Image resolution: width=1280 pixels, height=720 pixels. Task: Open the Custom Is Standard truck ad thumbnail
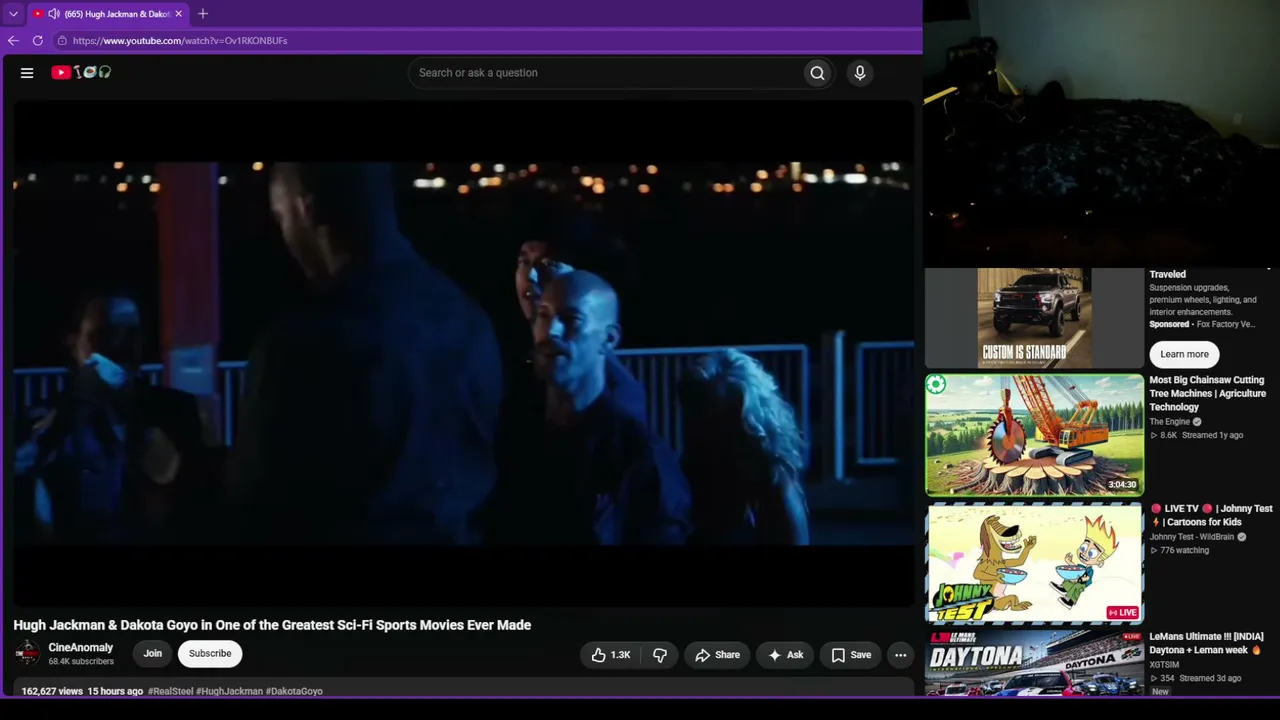click(1034, 318)
